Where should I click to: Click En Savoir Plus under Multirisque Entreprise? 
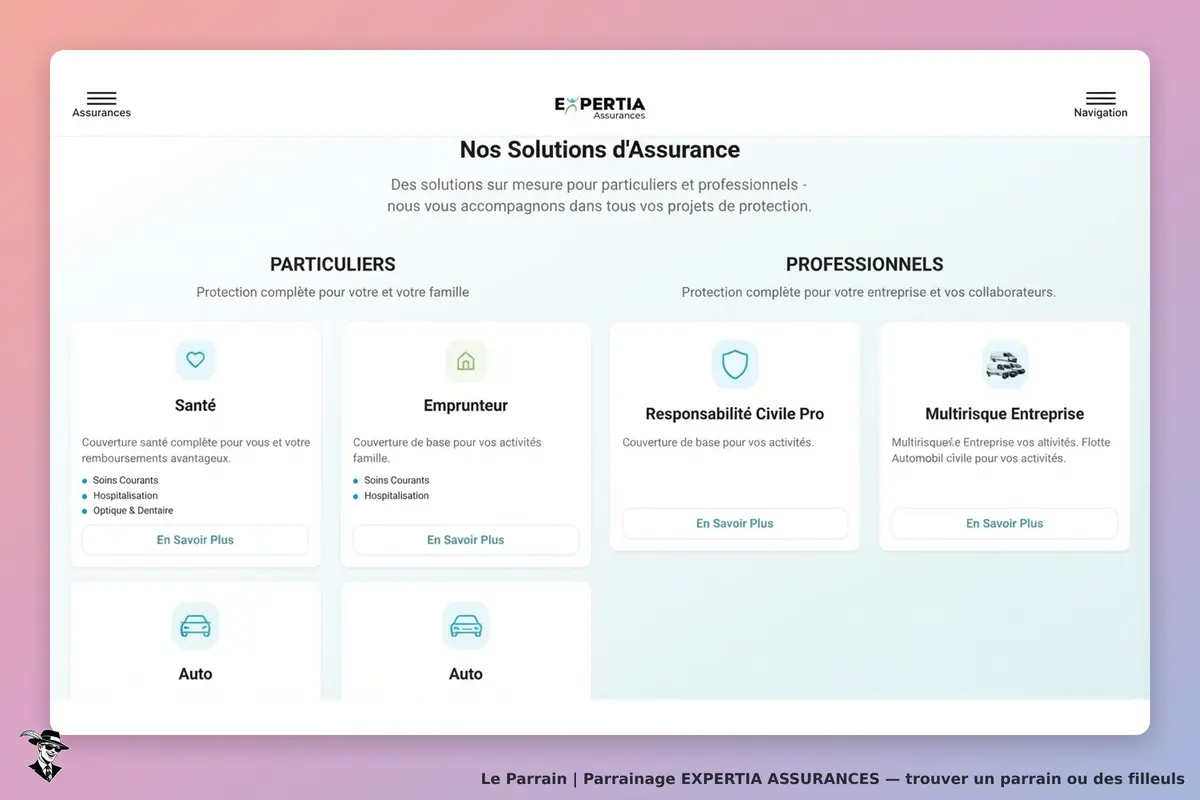click(x=1005, y=523)
